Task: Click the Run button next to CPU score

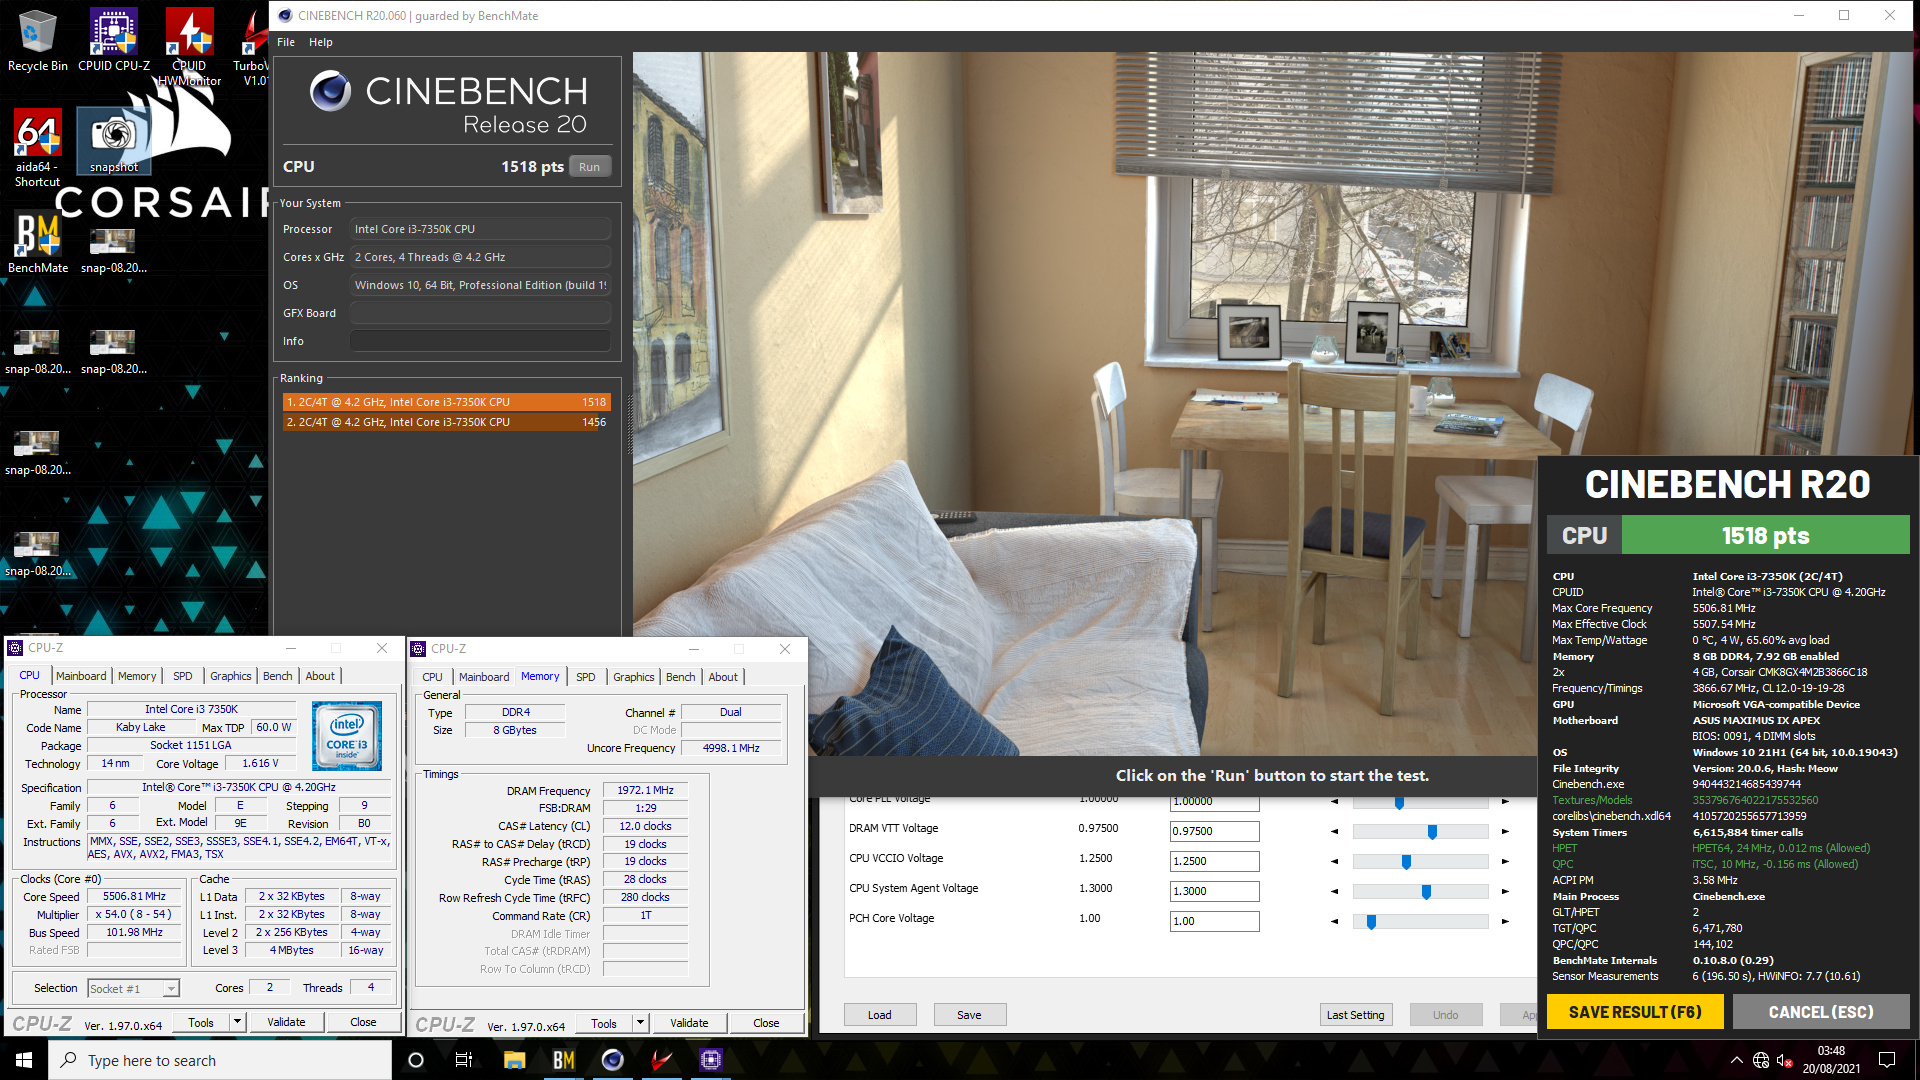Action: pyautogui.click(x=590, y=167)
